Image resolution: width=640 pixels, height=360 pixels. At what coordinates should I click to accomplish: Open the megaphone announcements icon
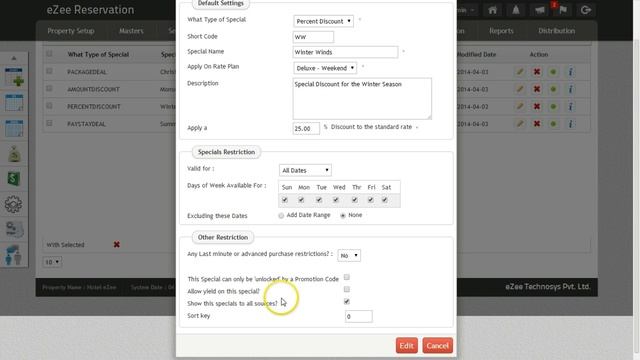click(x=540, y=10)
